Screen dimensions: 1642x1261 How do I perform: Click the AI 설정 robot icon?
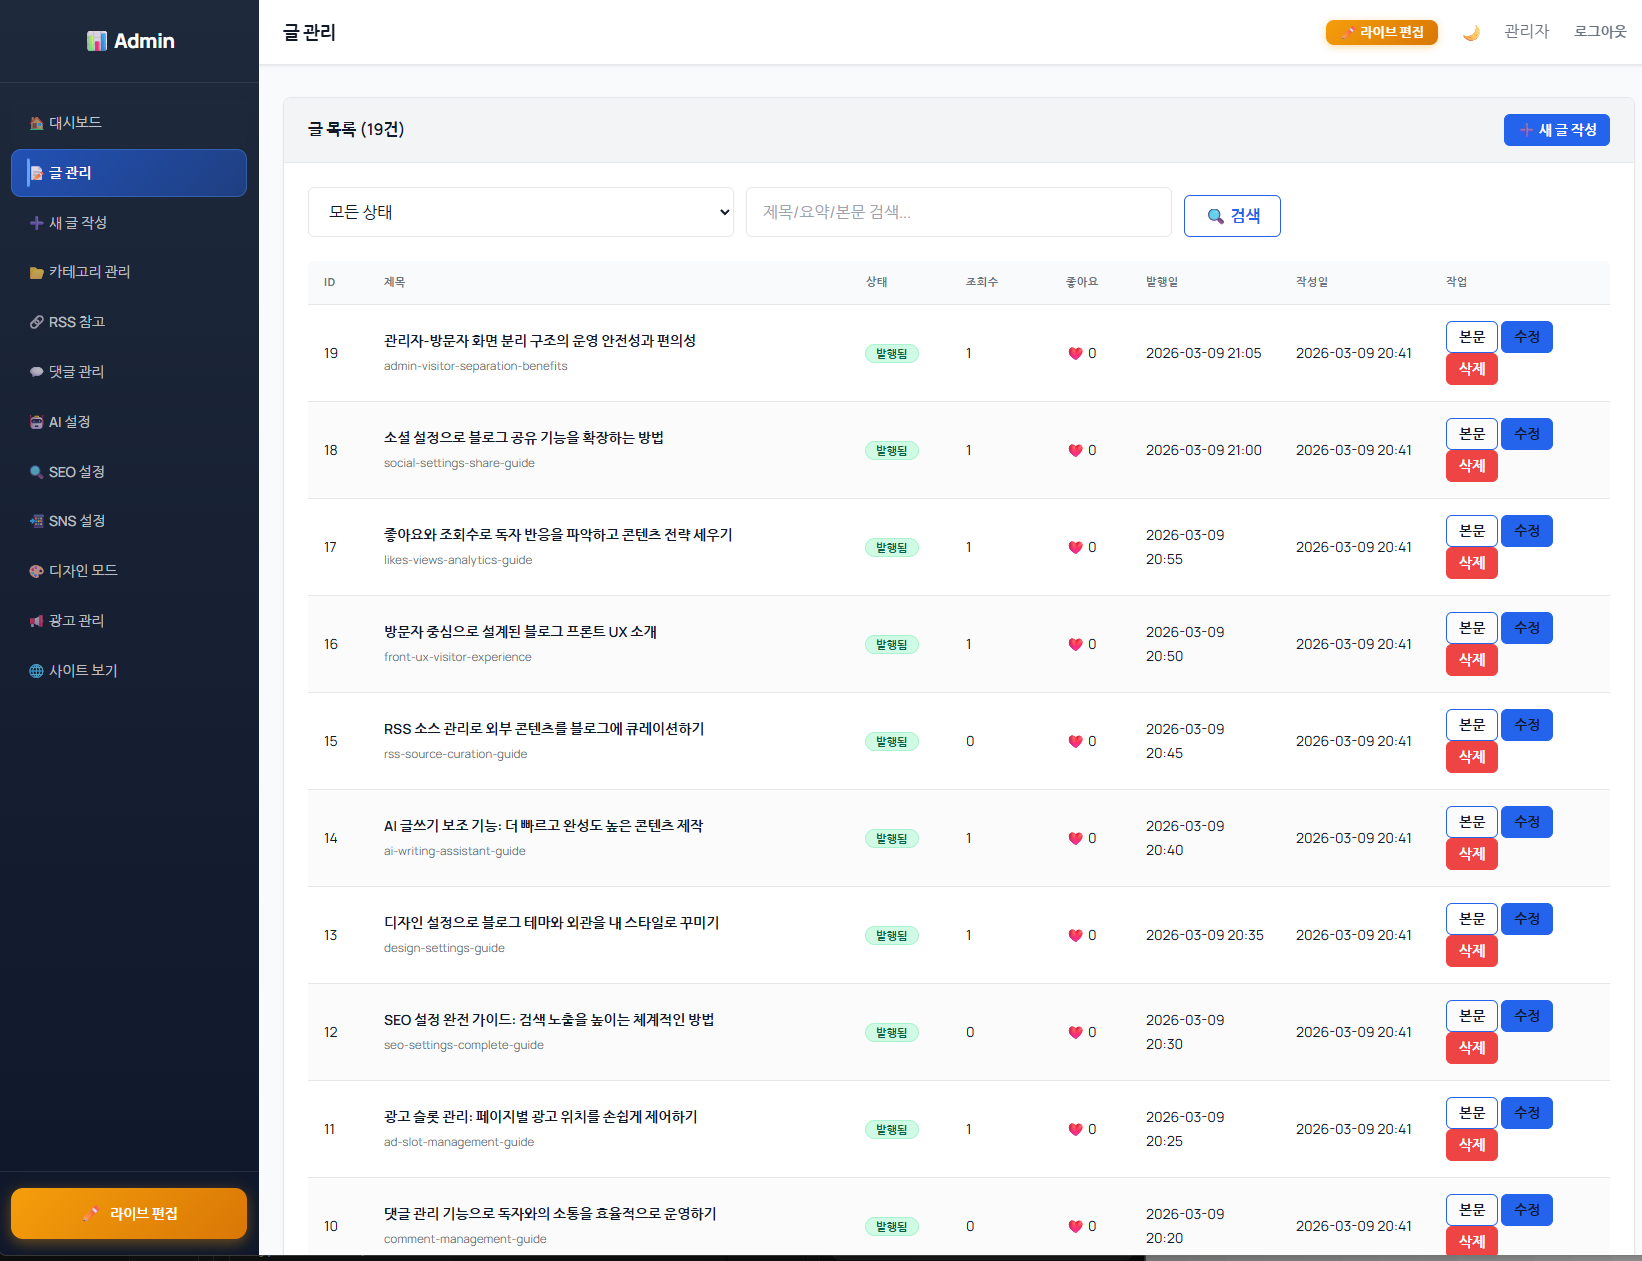pos(36,422)
